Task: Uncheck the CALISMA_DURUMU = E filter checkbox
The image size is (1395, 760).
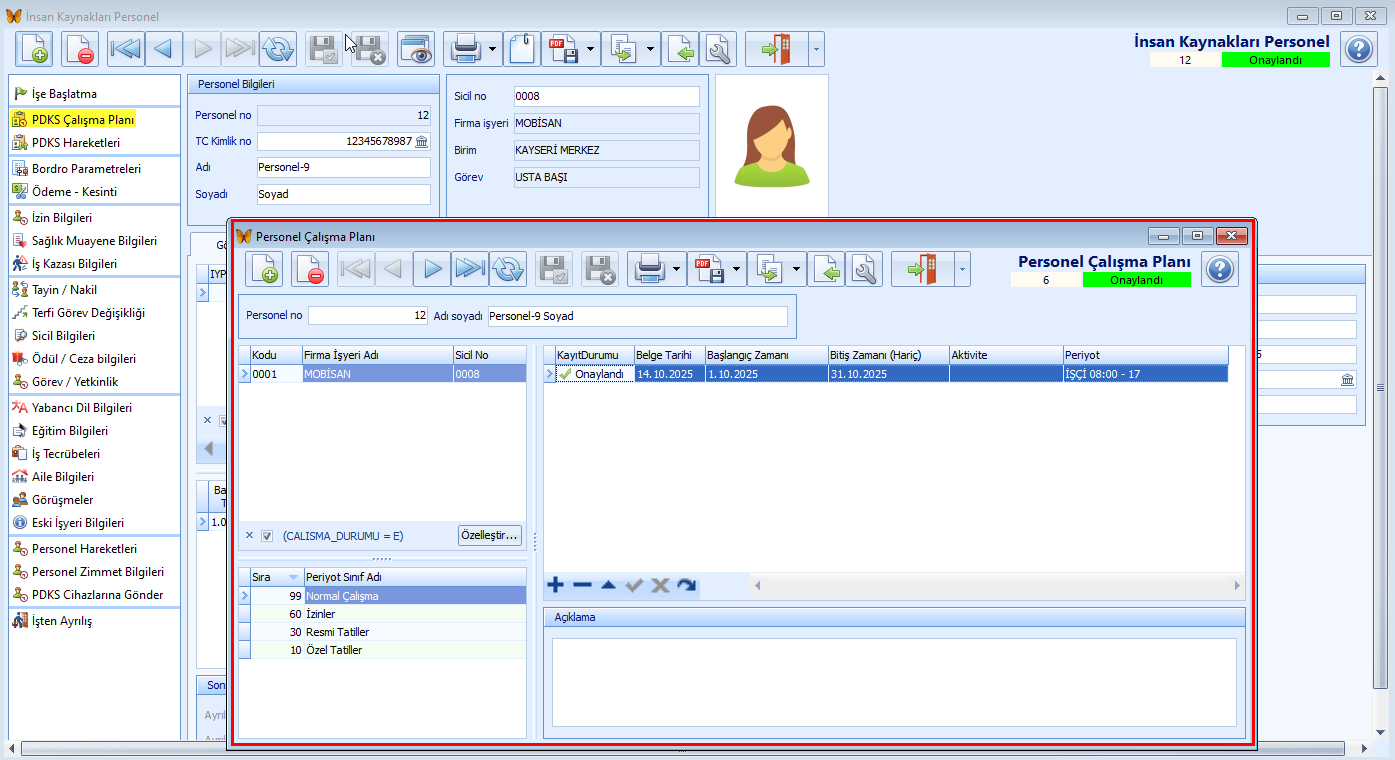Action: [267, 536]
